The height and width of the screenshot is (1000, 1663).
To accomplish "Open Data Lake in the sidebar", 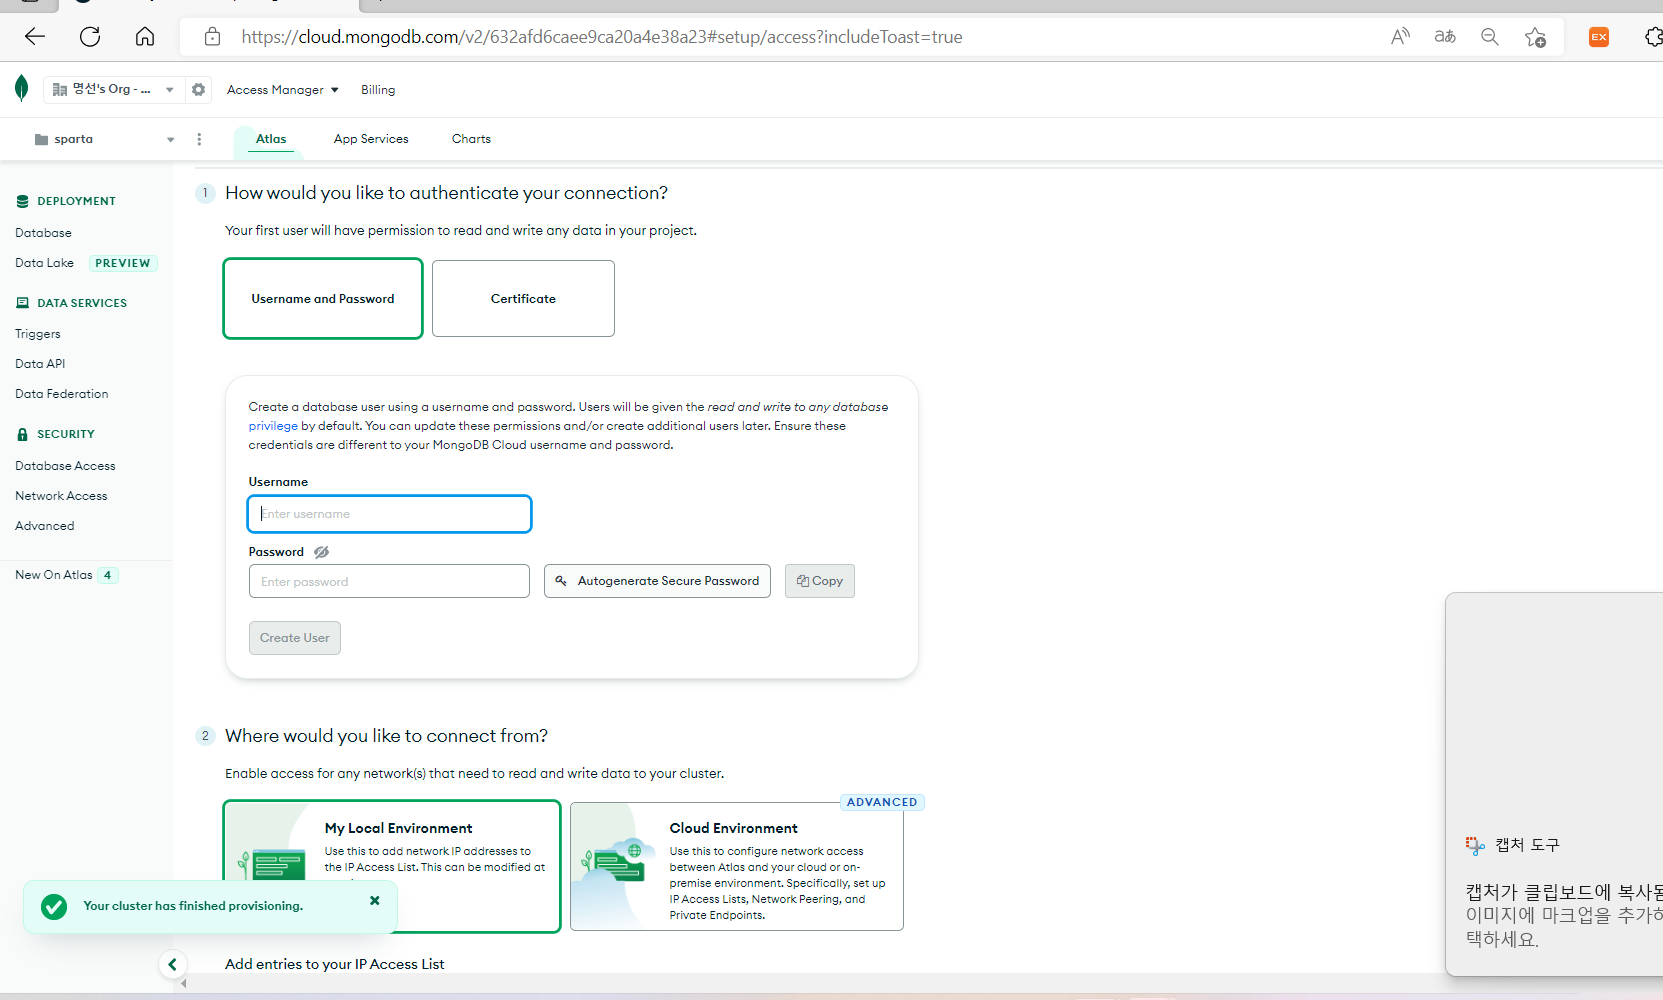I will click(x=44, y=263).
